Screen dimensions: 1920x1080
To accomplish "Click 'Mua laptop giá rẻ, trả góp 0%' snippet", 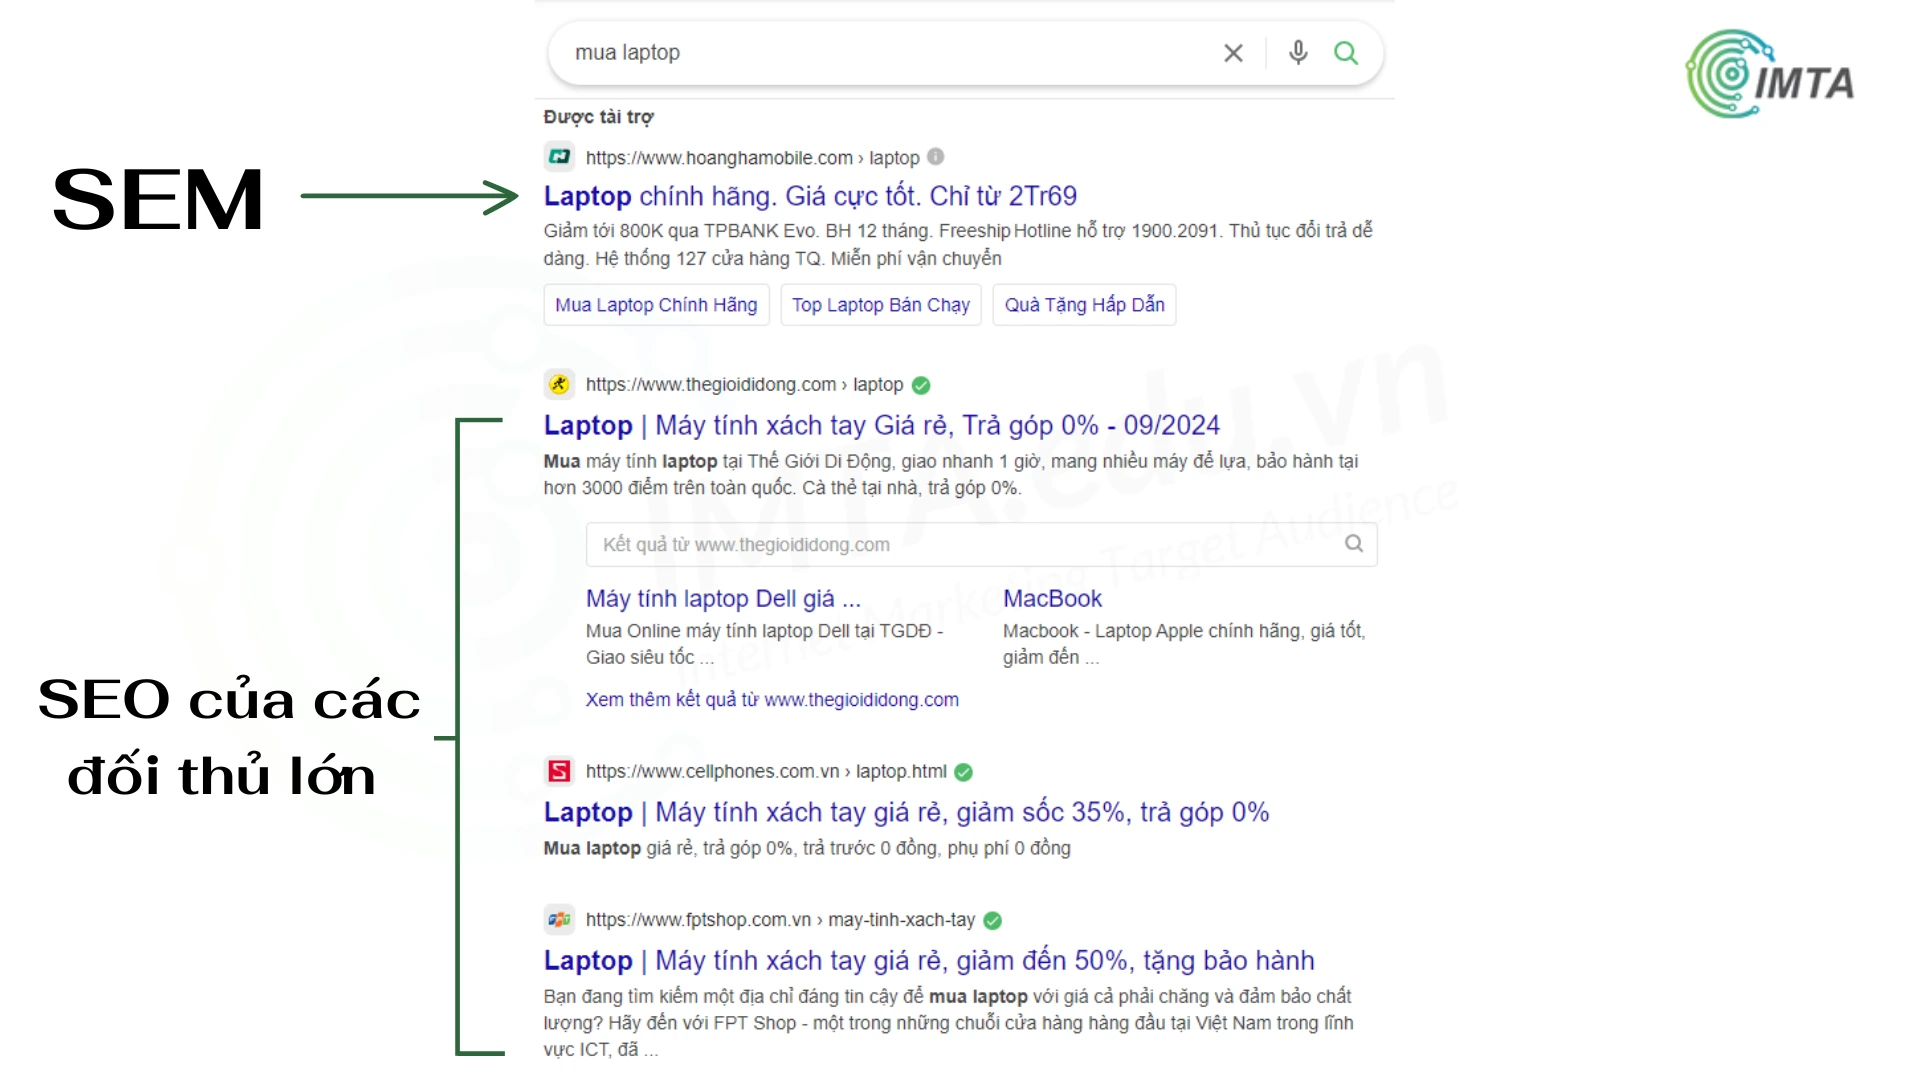I will point(807,848).
